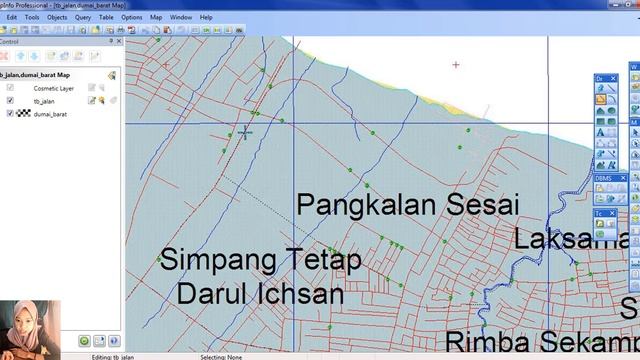Click first icon in Tools floating toolbar
This screenshot has height=360, width=640.
point(600,223)
